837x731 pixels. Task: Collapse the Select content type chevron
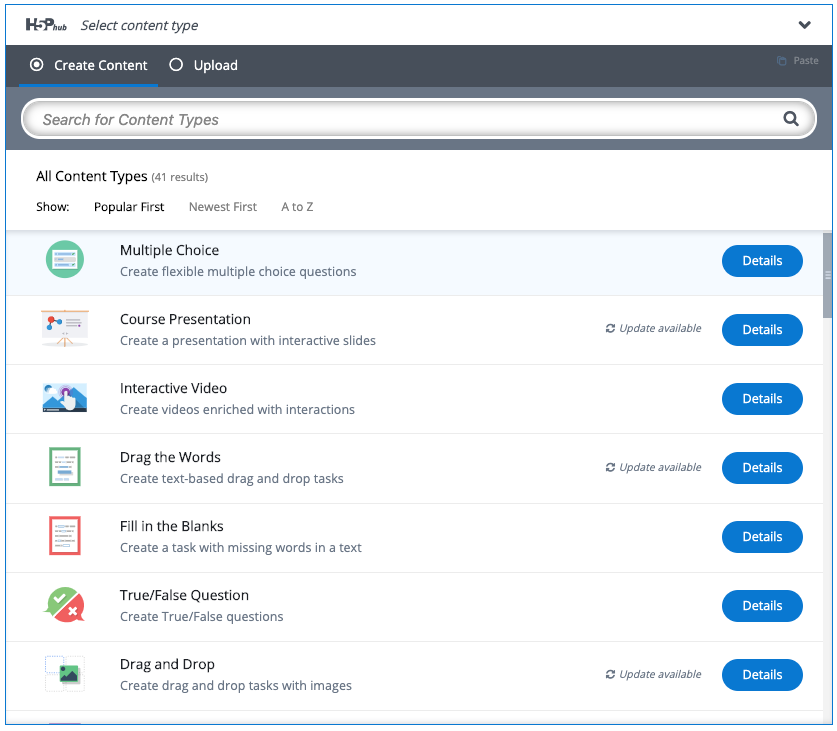click(805, 25)
